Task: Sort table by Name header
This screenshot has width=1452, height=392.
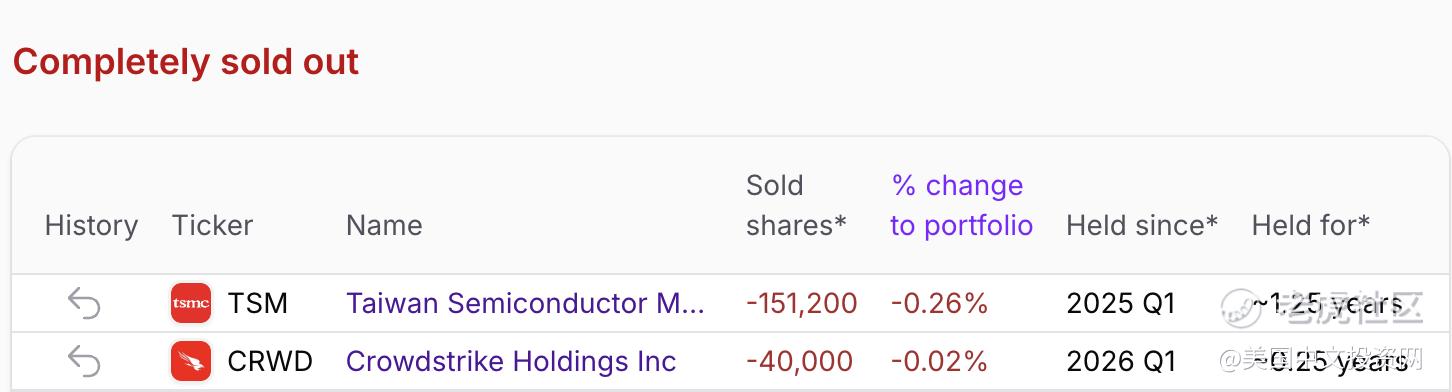Action: 384,225
